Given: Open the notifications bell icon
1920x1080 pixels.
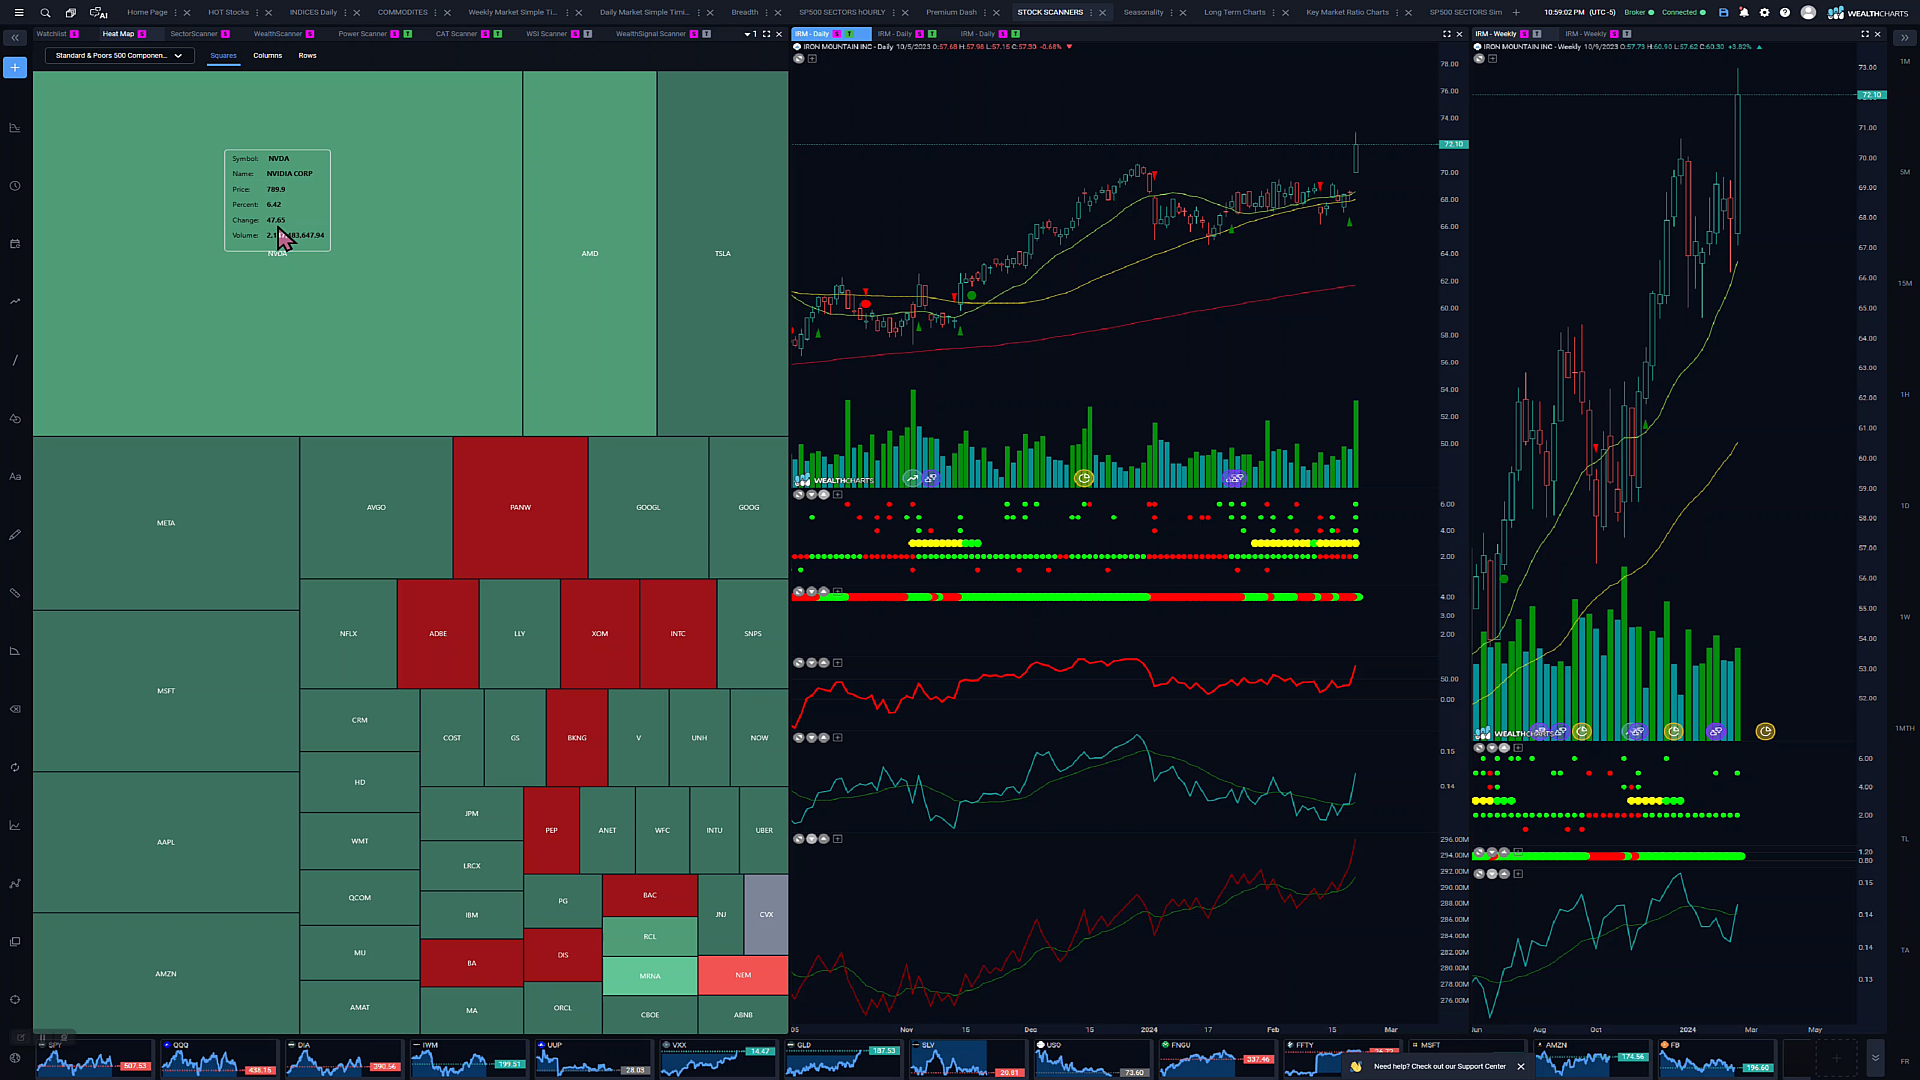Looking at the screenshot, I should coord(1744,13).
